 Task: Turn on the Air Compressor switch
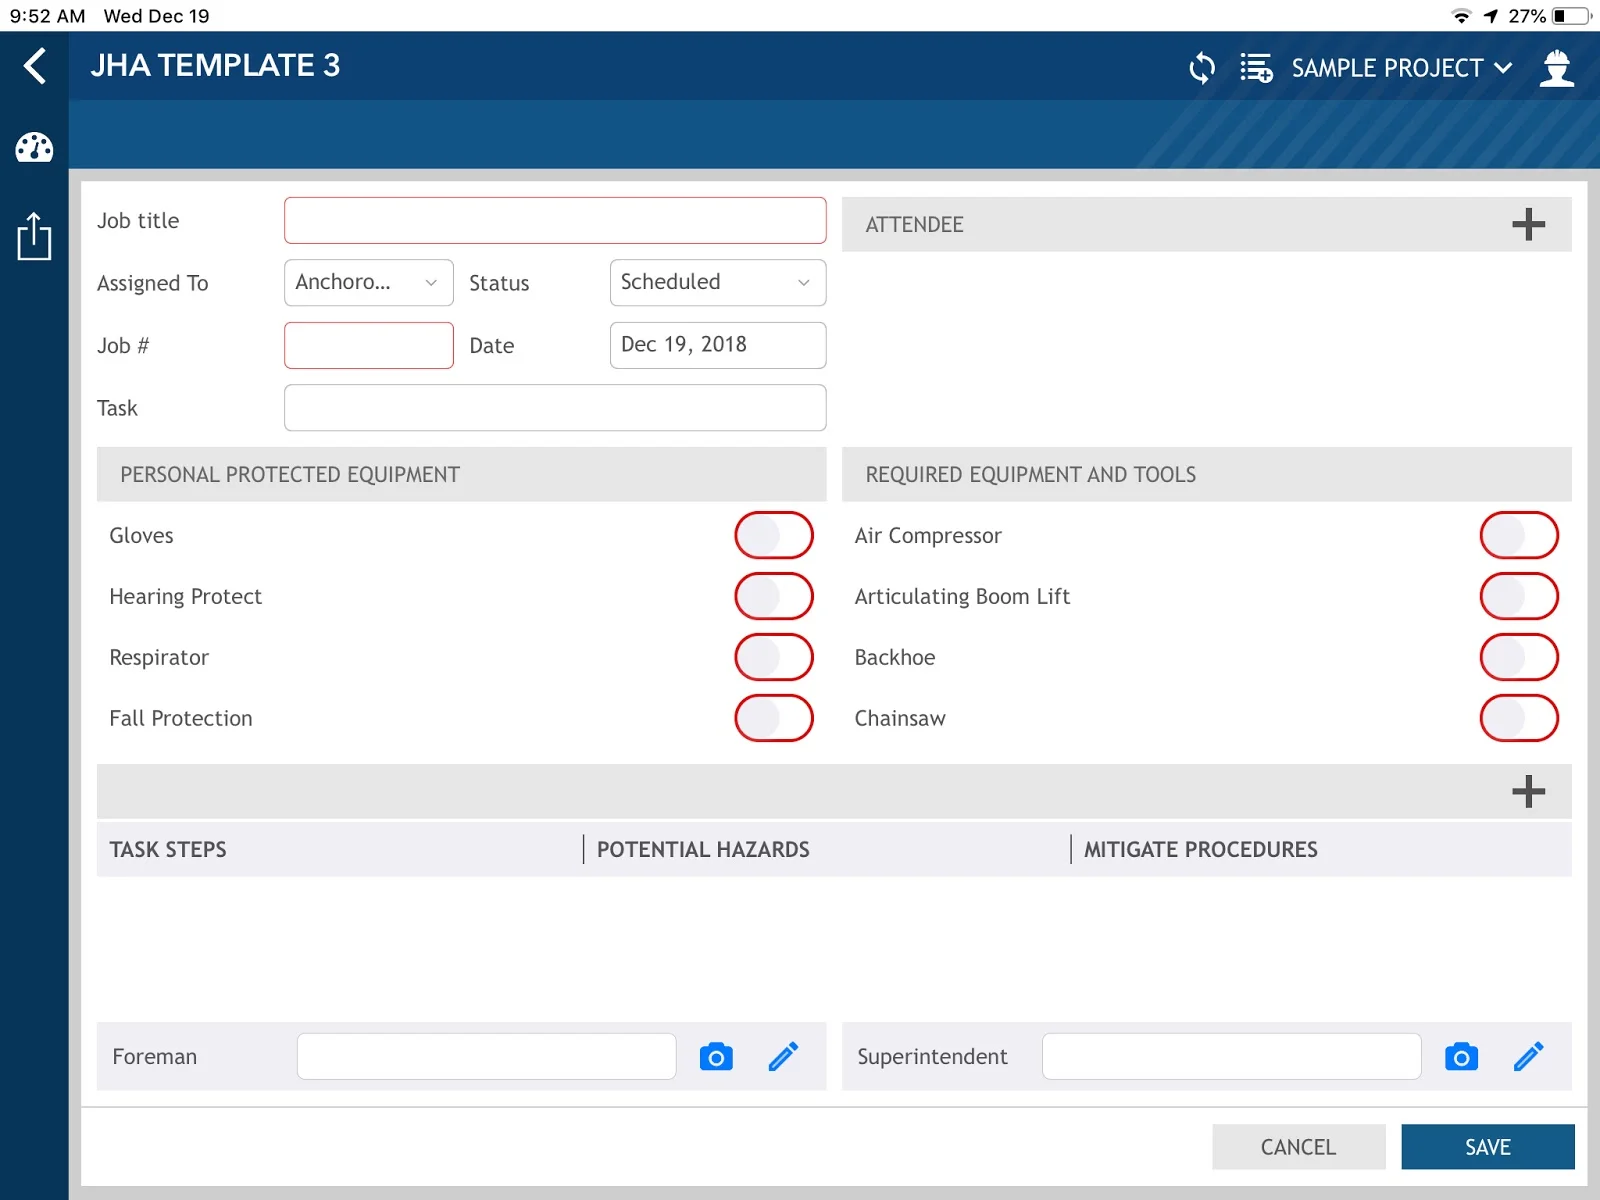1519,535
